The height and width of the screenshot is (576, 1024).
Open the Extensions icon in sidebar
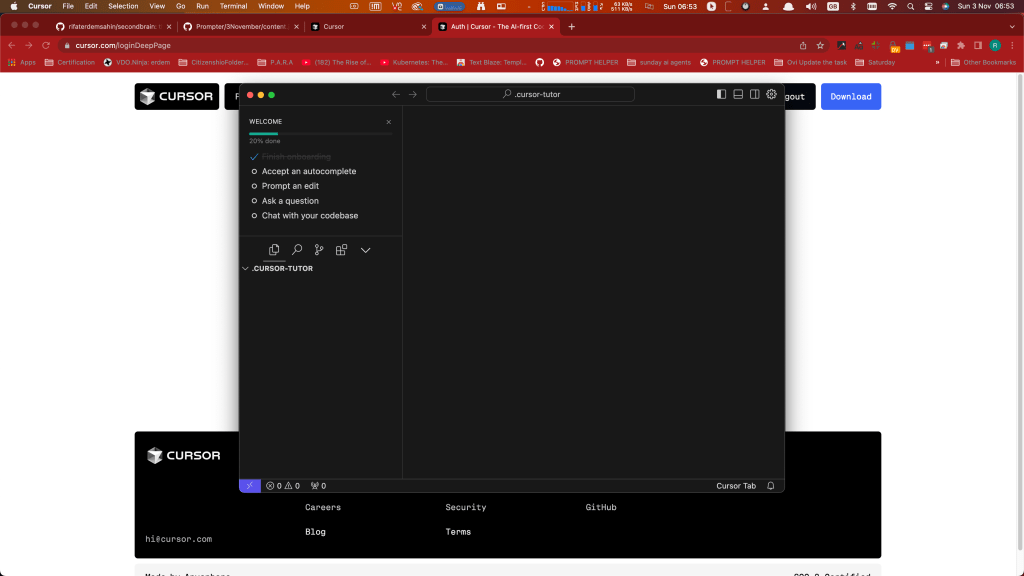point(341,249)
